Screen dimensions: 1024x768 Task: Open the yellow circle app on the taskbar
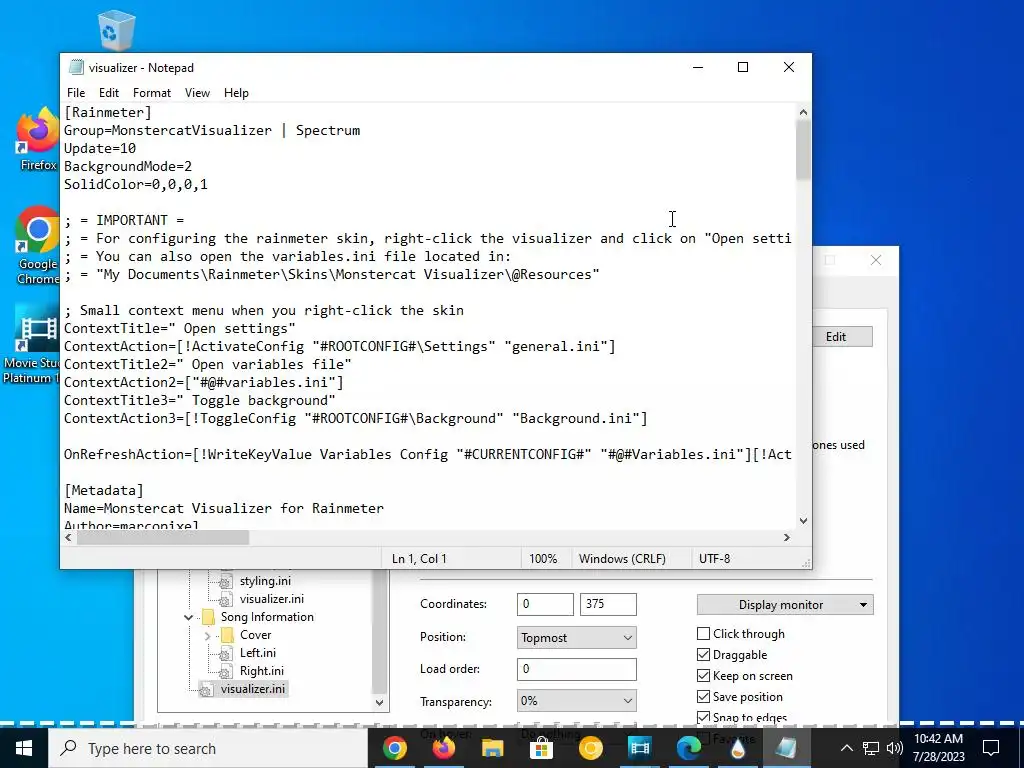[x=590, y=748]
